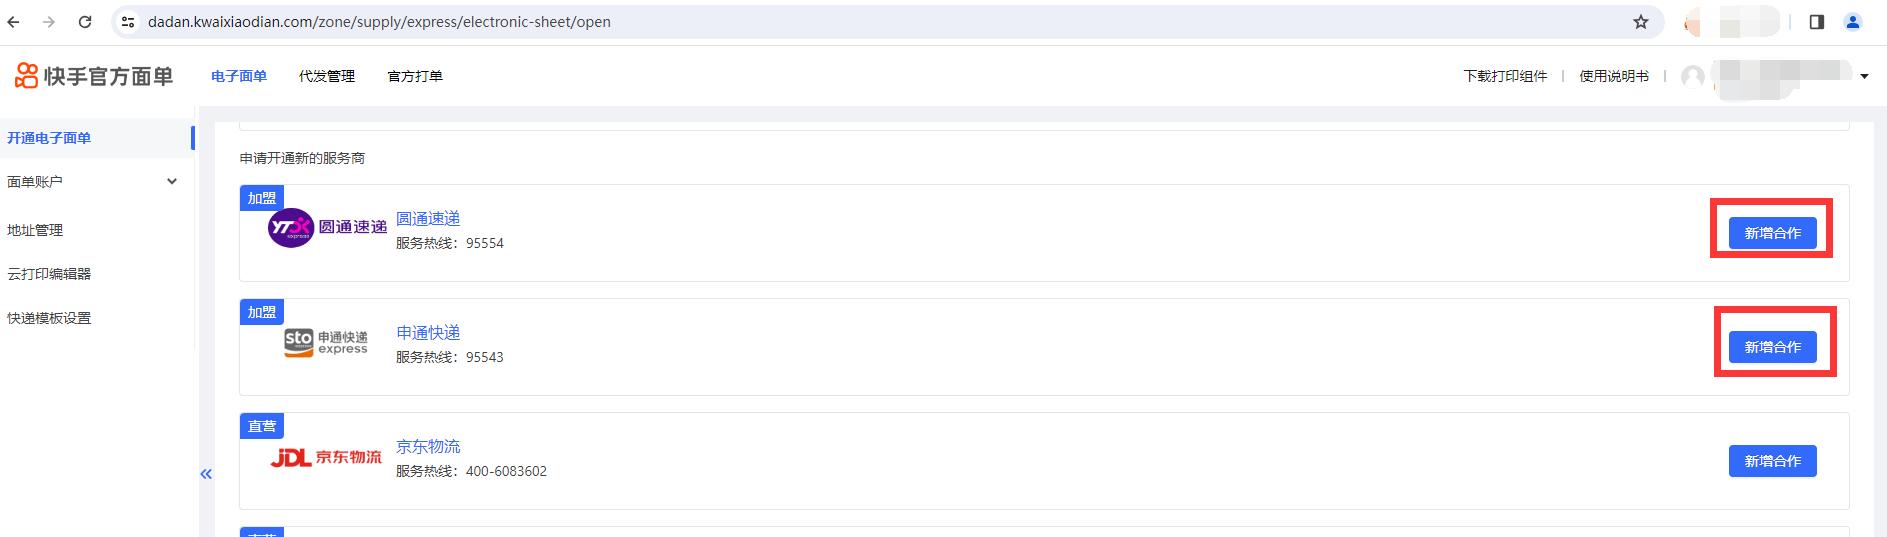Open the browser side panel icon

tap(1817, 22)
